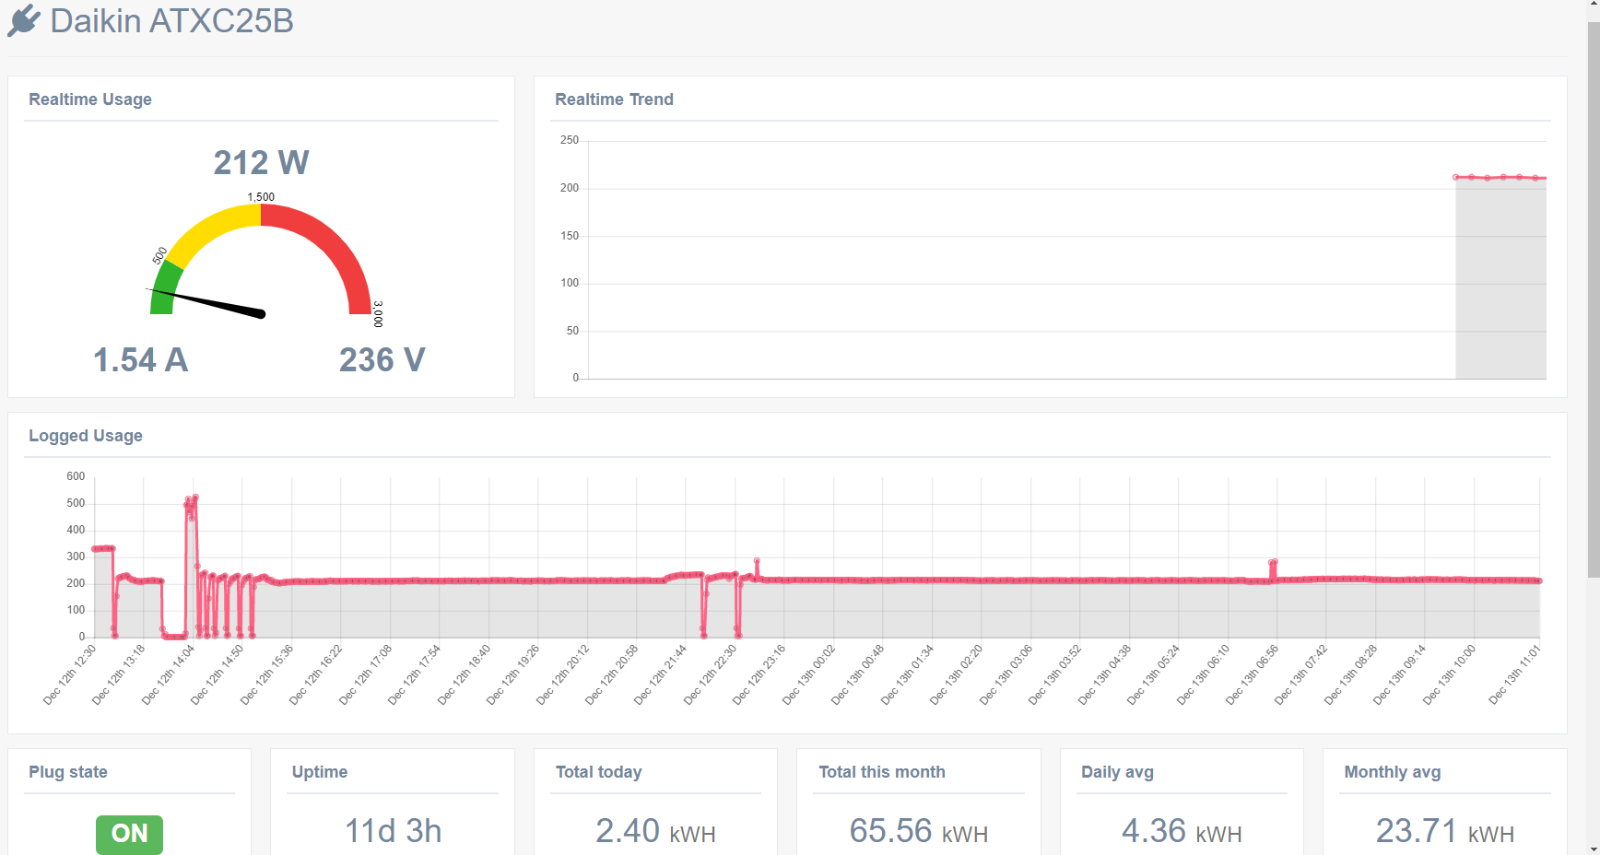Image resolution: width=1600 pixels, height=855 pixels.
Task: Click the Uptime card label
Action: coord(320,772)
